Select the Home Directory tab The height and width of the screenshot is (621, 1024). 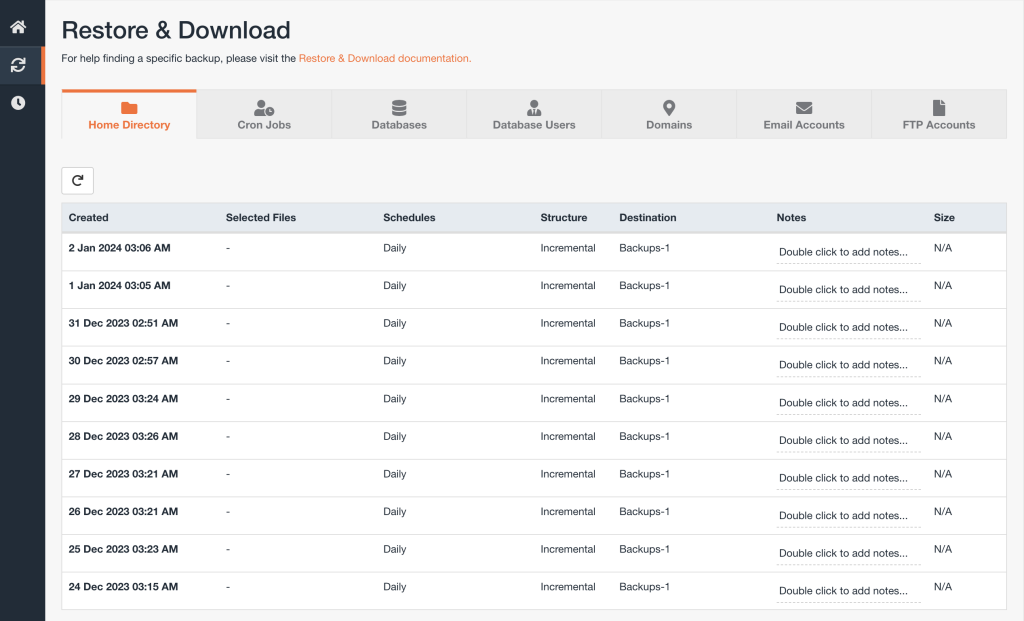coord(129,115)
